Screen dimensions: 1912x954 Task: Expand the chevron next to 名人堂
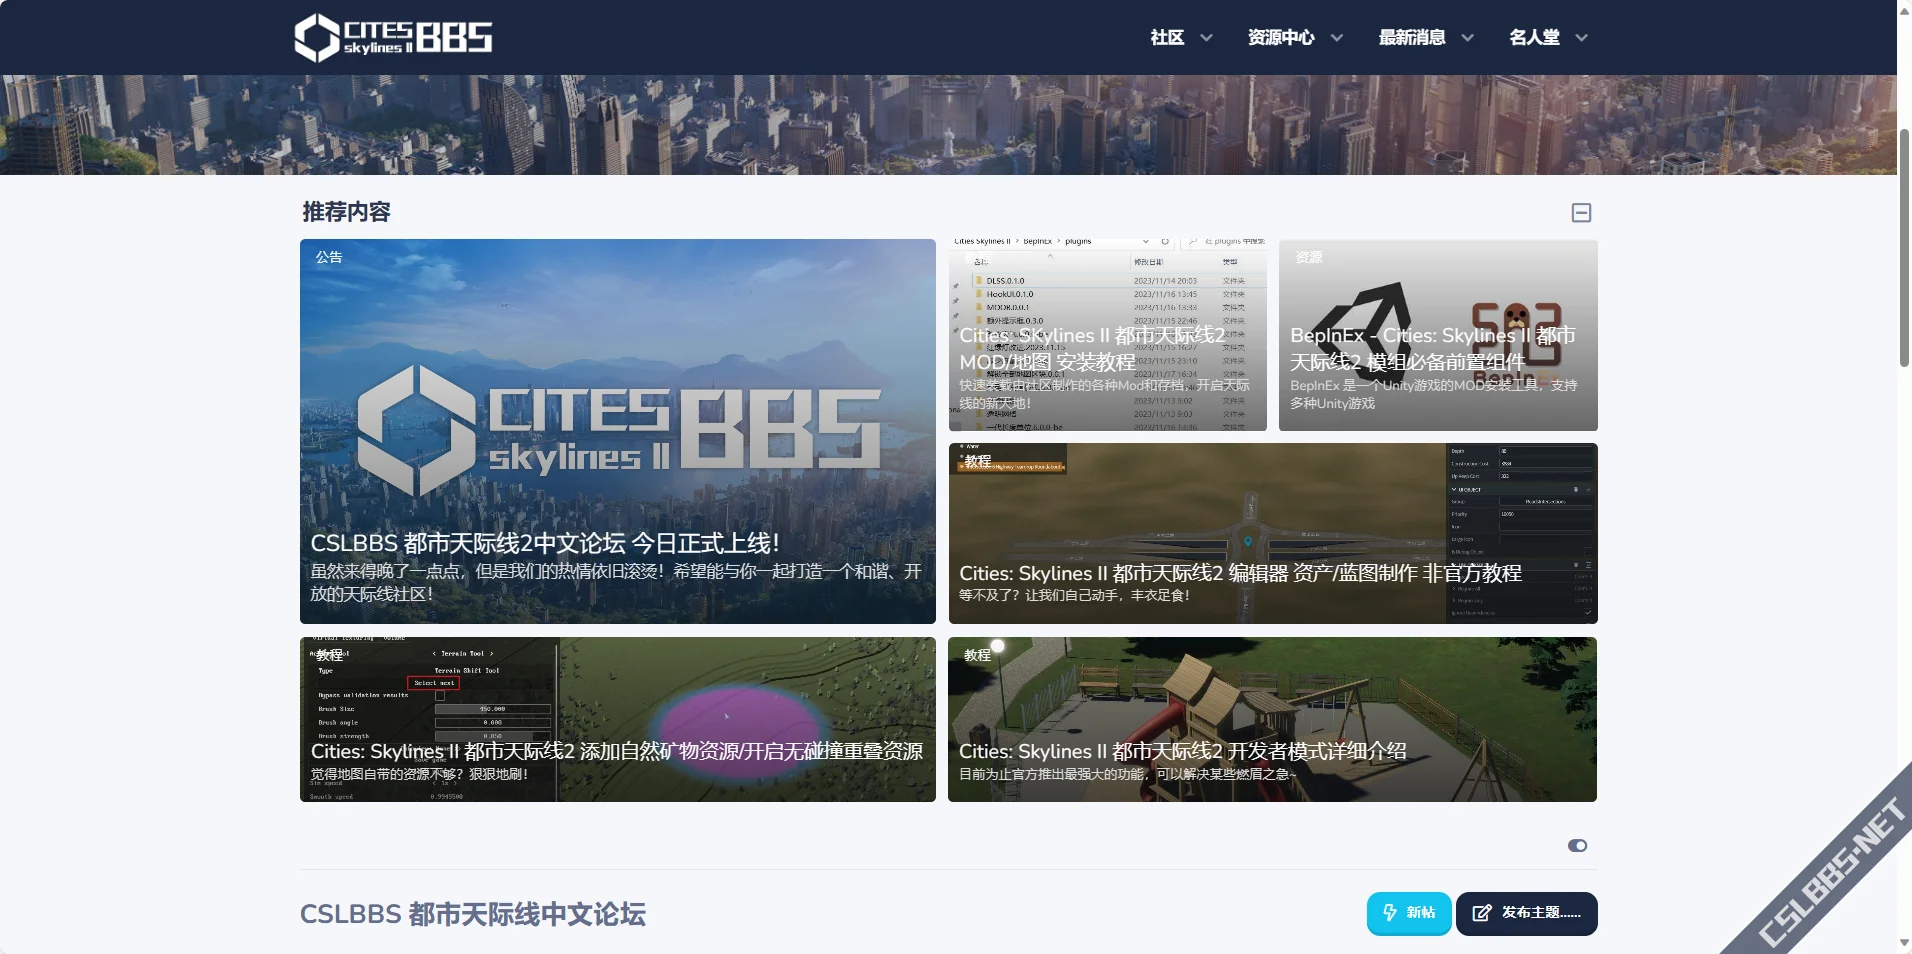tap(1581, 38)
